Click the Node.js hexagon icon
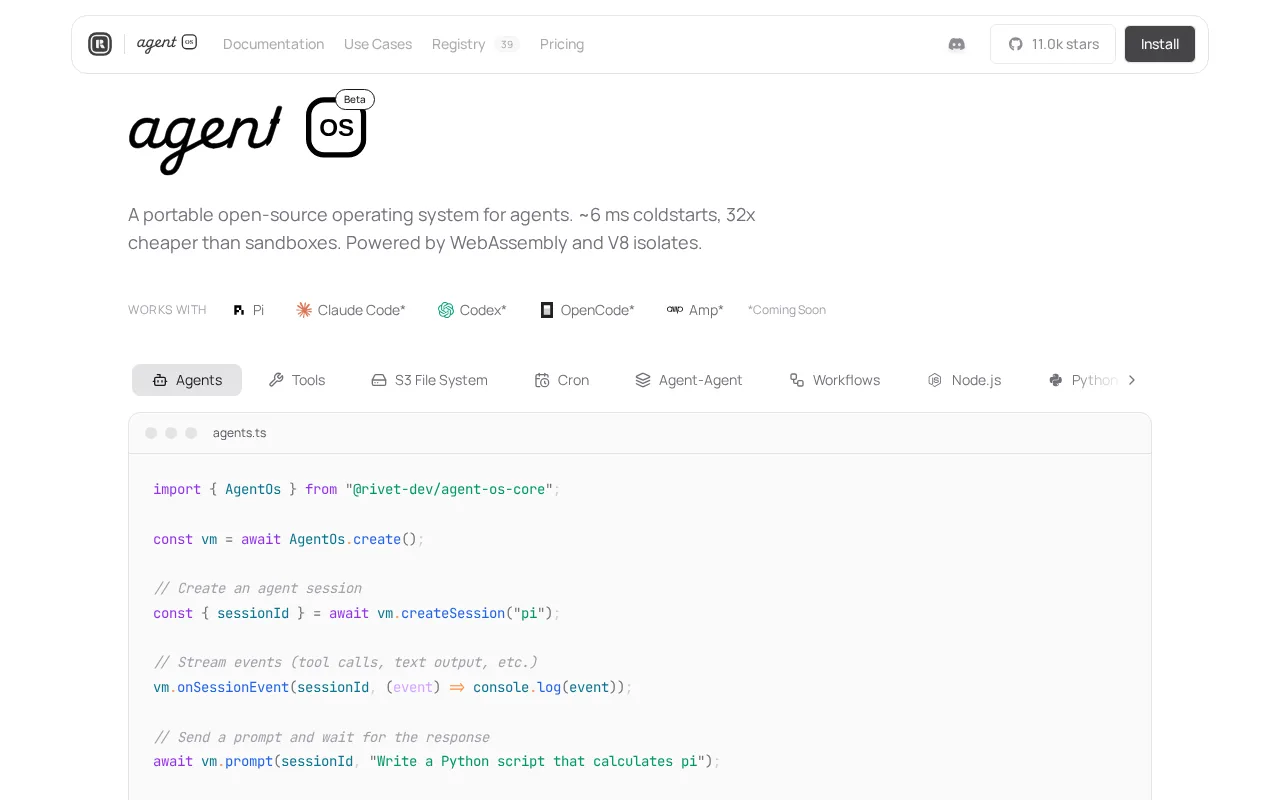This screenshot has height=800, width=1280. tap(935, 380)
